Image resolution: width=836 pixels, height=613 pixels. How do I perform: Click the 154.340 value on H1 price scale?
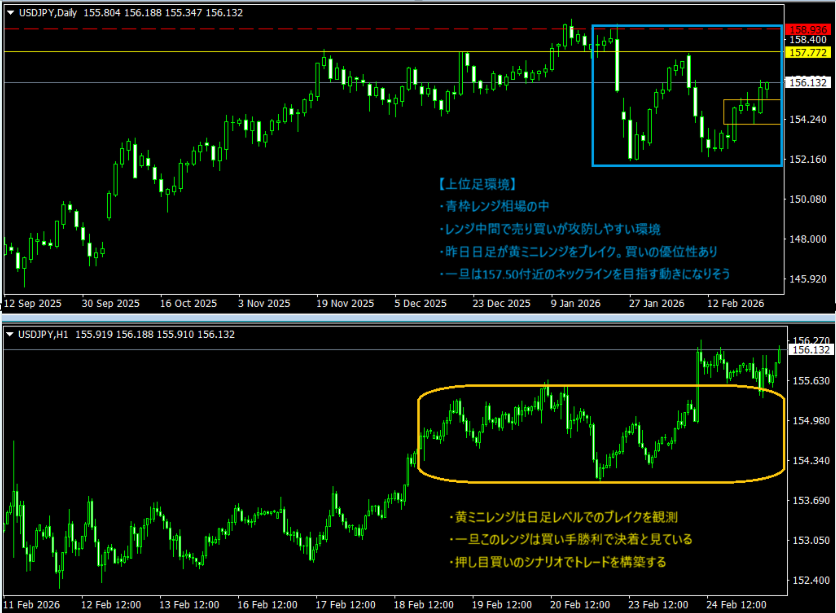pos(811,461)
